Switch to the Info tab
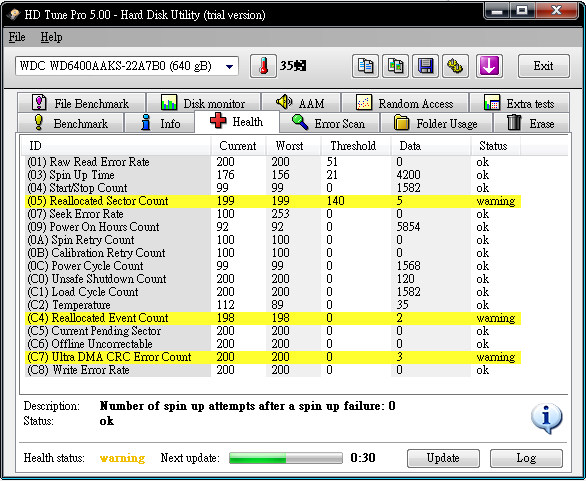The width and height of the screenshot is (586, 481). [160, 123]
